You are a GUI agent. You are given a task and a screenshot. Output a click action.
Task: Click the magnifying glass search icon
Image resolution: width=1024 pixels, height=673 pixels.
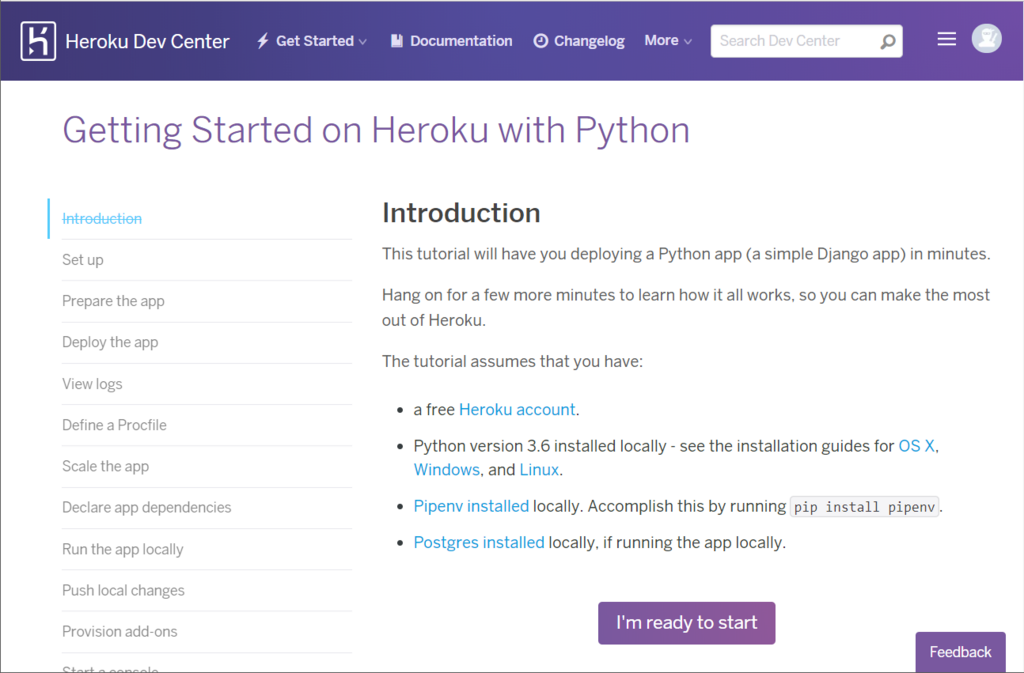(x=888, y=42)
